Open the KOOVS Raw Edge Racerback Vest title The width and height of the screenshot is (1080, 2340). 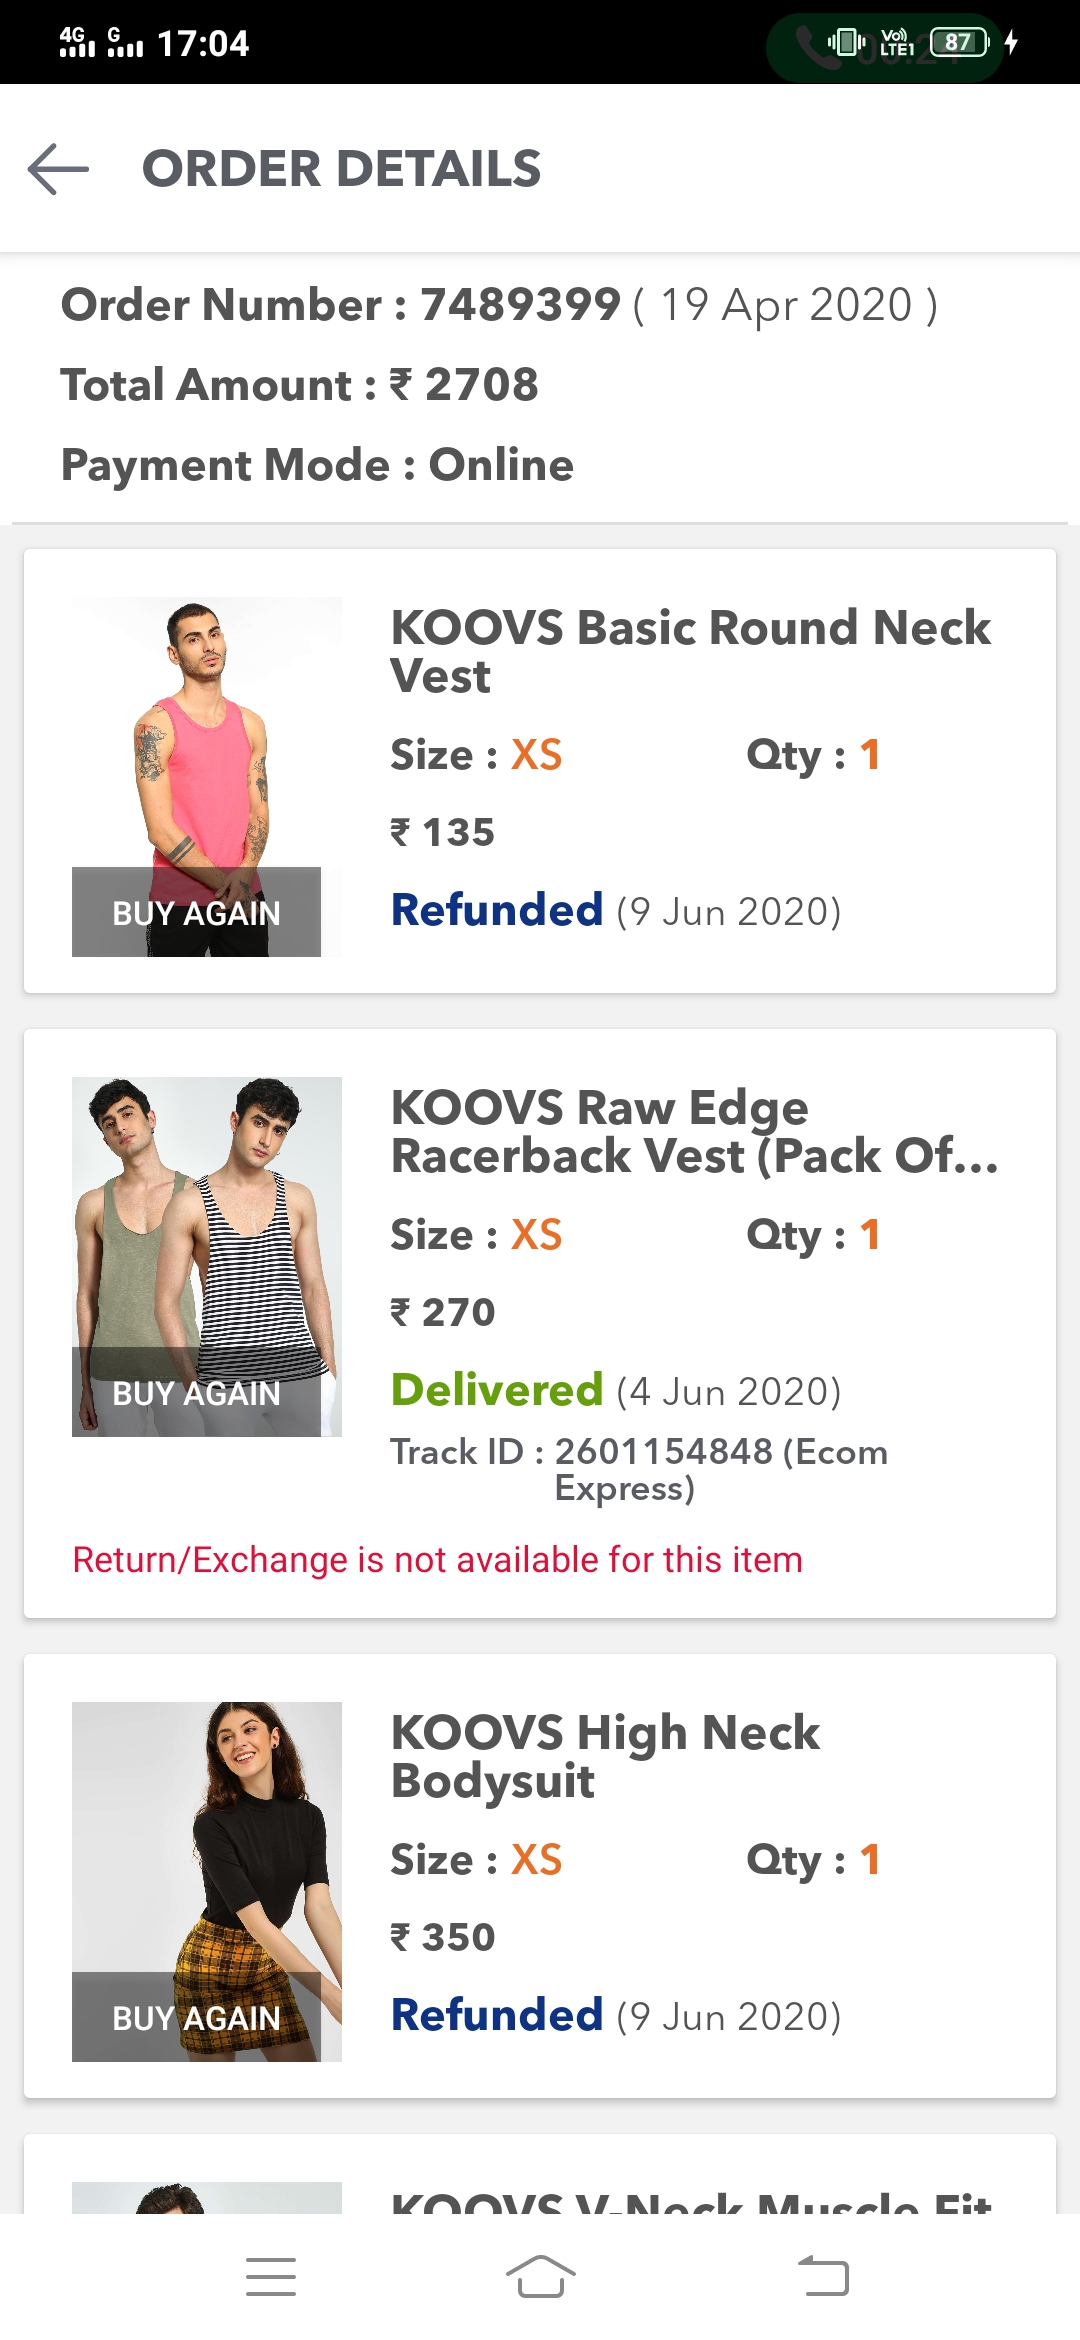point(694,1131)
